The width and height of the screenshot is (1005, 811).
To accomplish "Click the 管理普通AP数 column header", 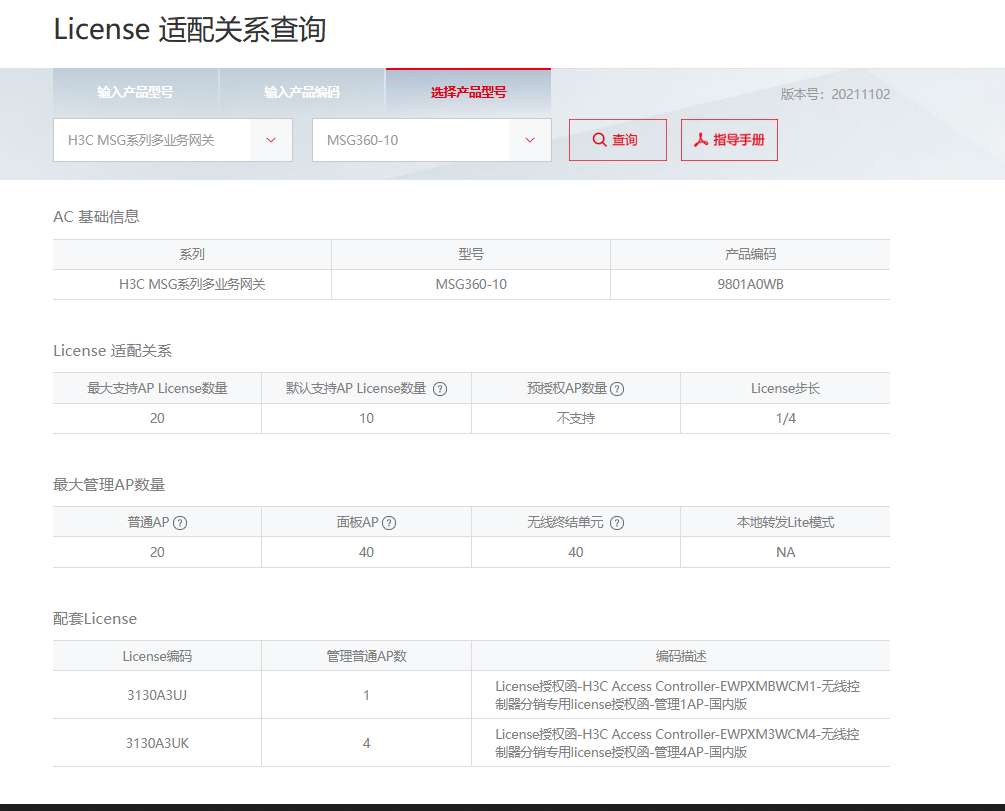I will click(367, 656).
